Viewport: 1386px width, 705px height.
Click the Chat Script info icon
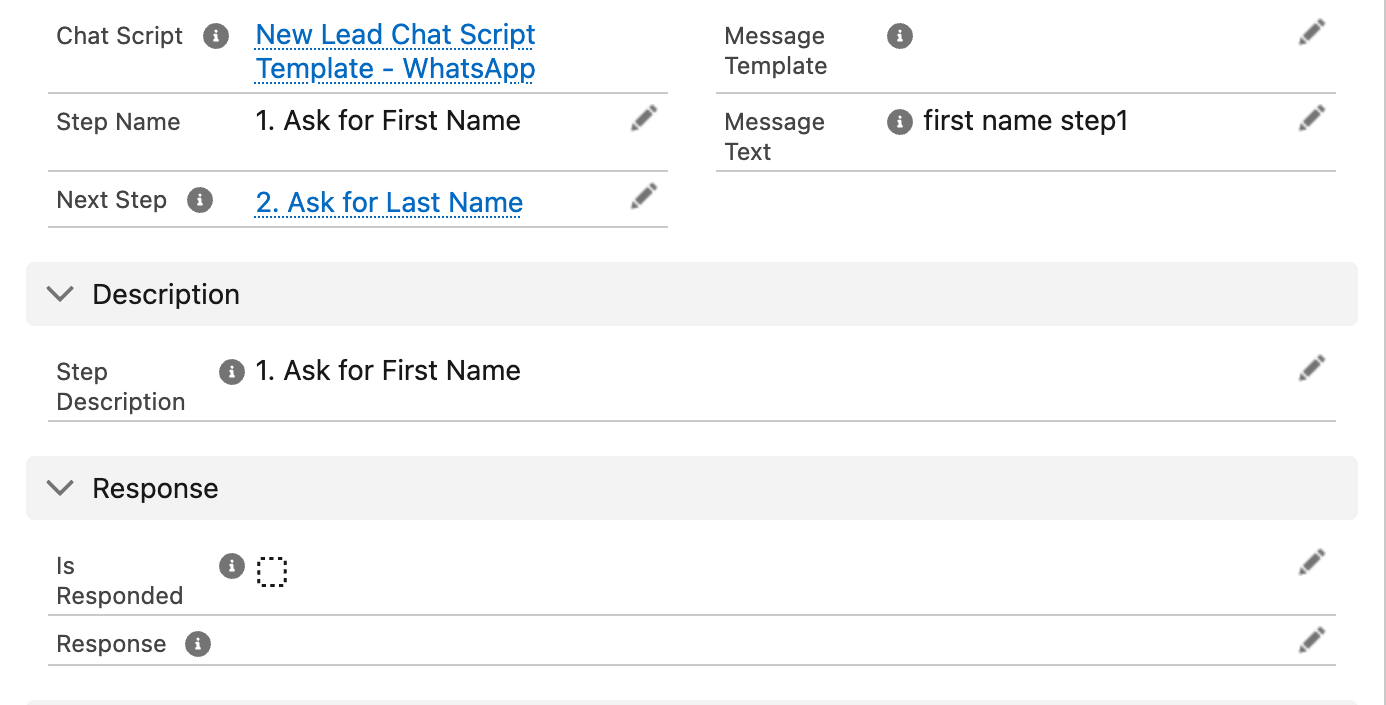215,36
